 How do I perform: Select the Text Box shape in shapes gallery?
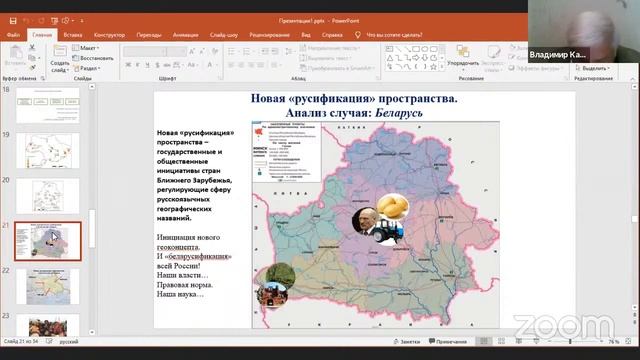389,49
